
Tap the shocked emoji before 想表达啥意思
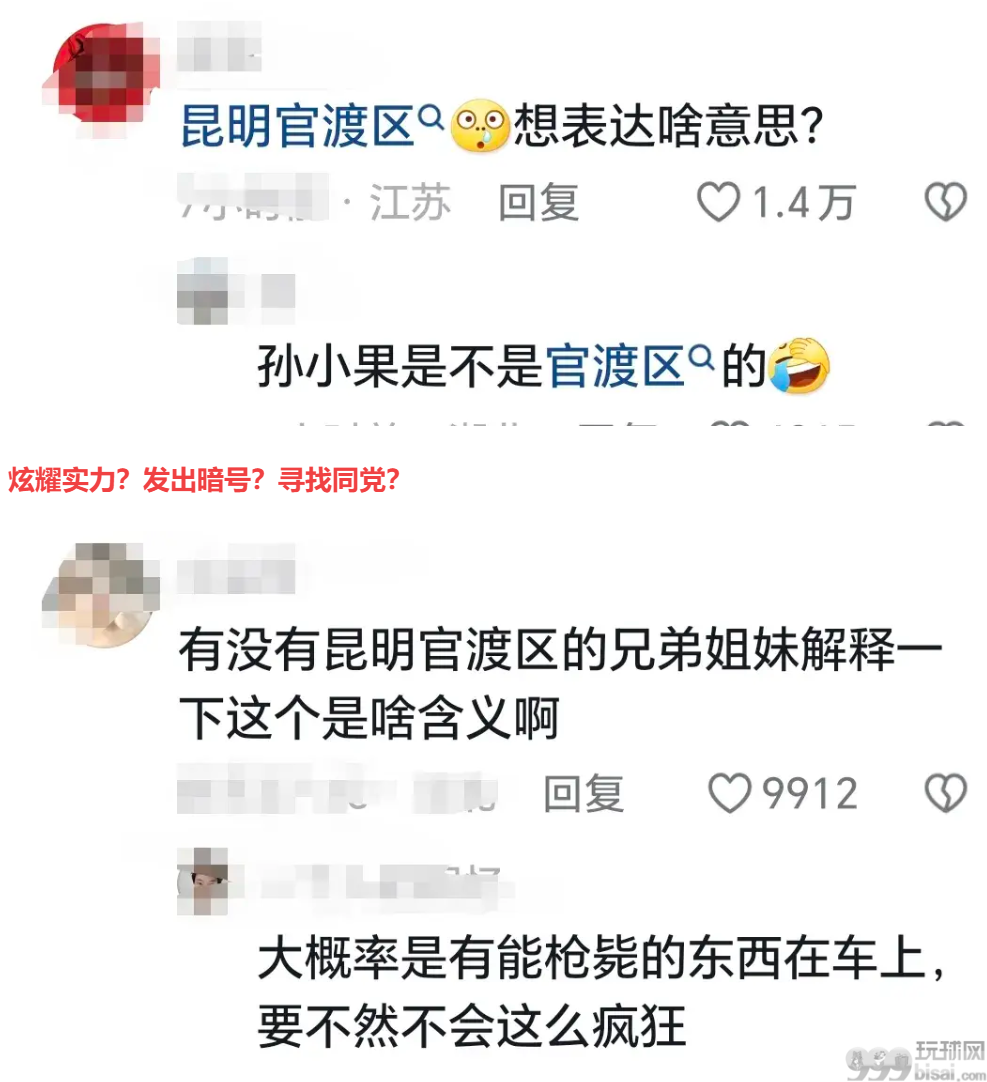(x=480, y=126)
